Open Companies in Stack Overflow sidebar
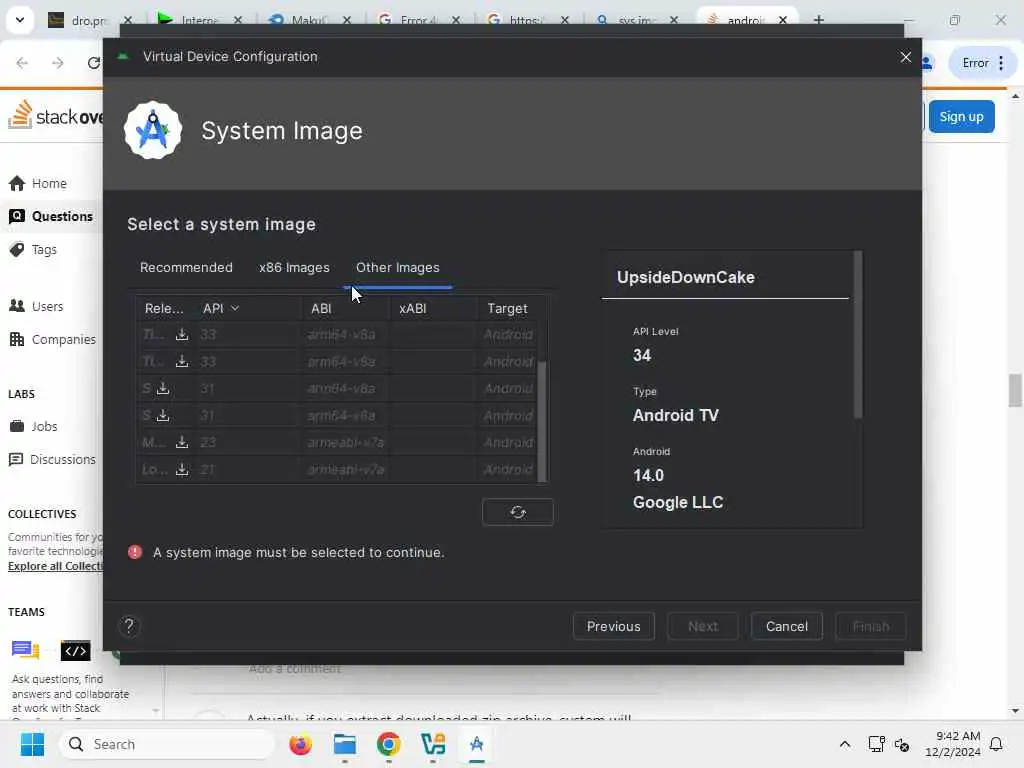1024x768 pixels. click(x=53, y=340)
